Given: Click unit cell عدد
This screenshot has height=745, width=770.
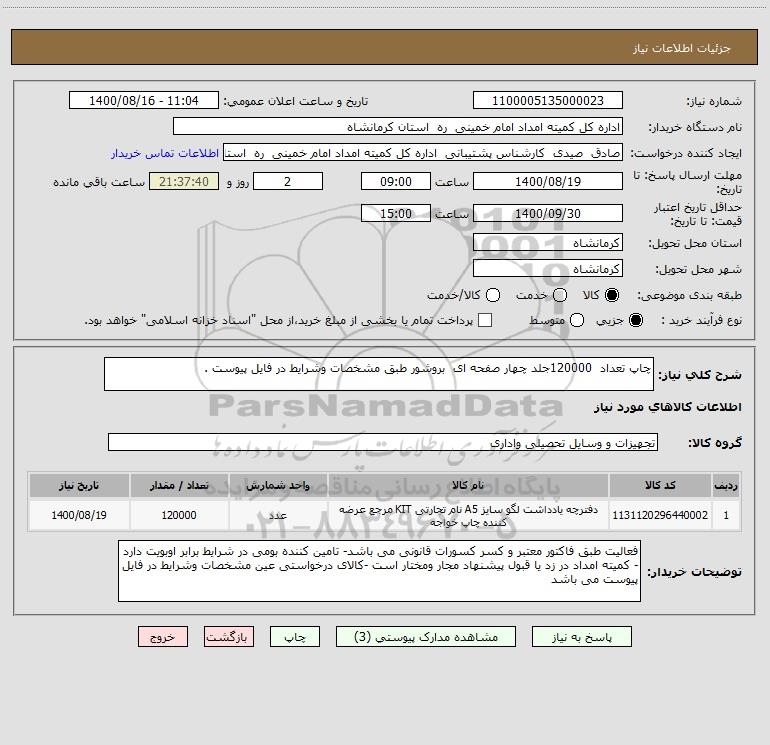Looking at the screenshot, I should pos(278,515).
